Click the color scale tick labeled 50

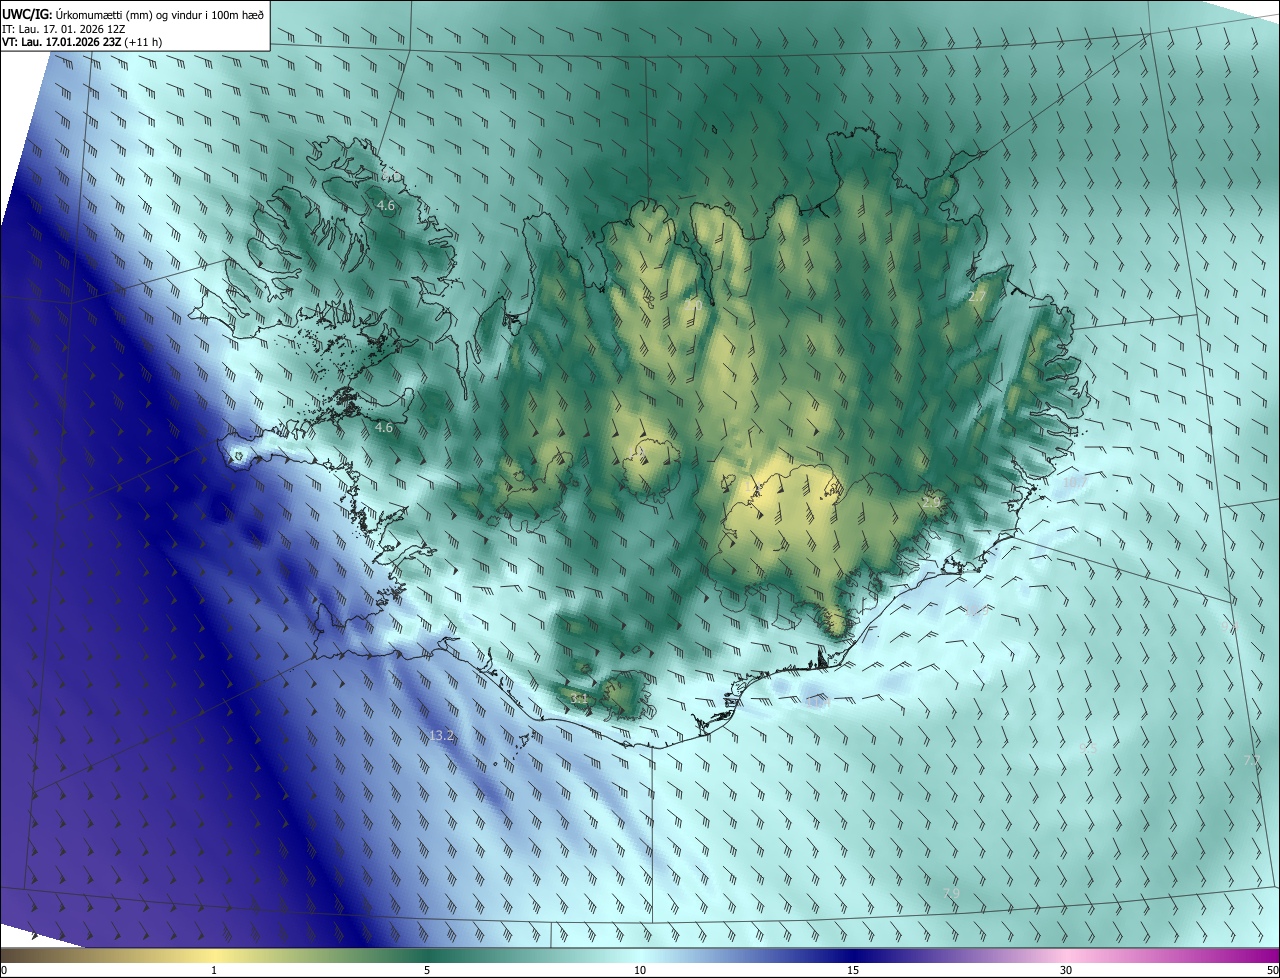point(1272,971)
